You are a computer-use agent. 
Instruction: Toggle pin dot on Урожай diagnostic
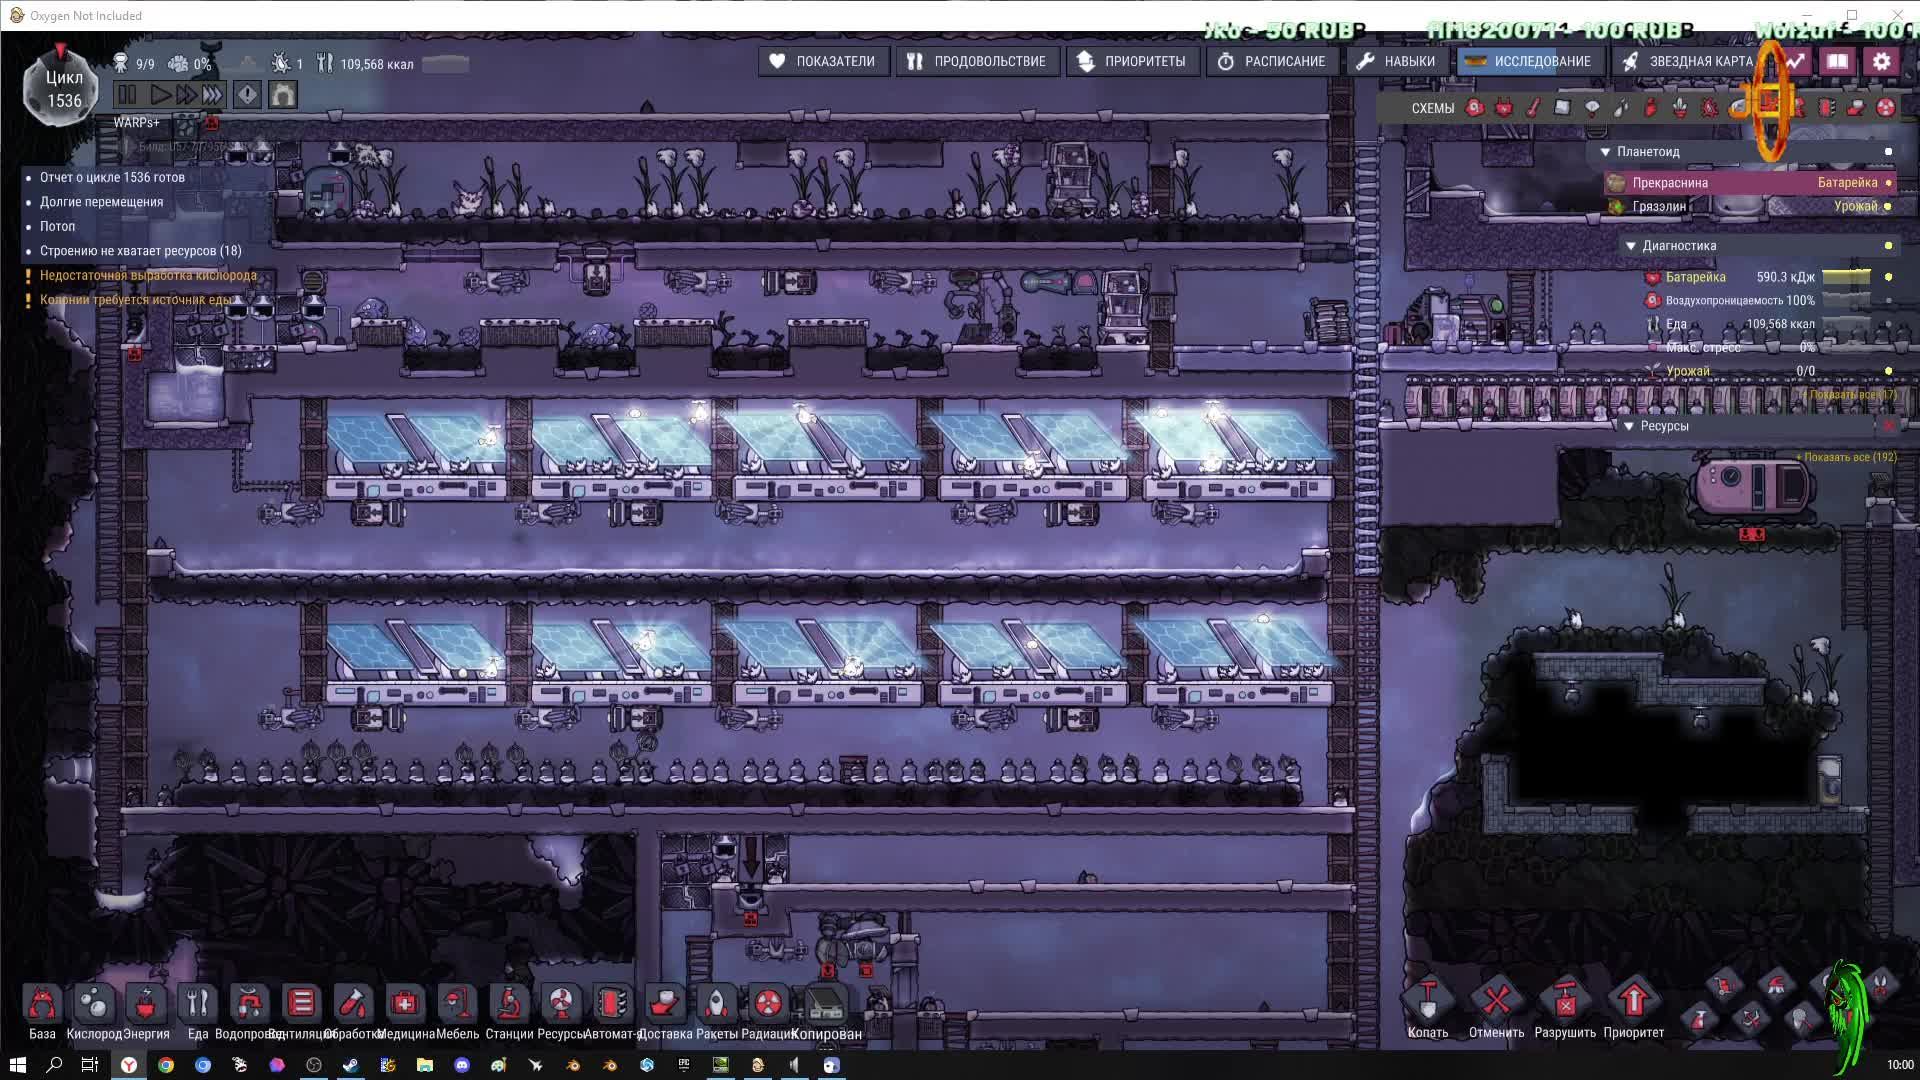[1888, 371]
